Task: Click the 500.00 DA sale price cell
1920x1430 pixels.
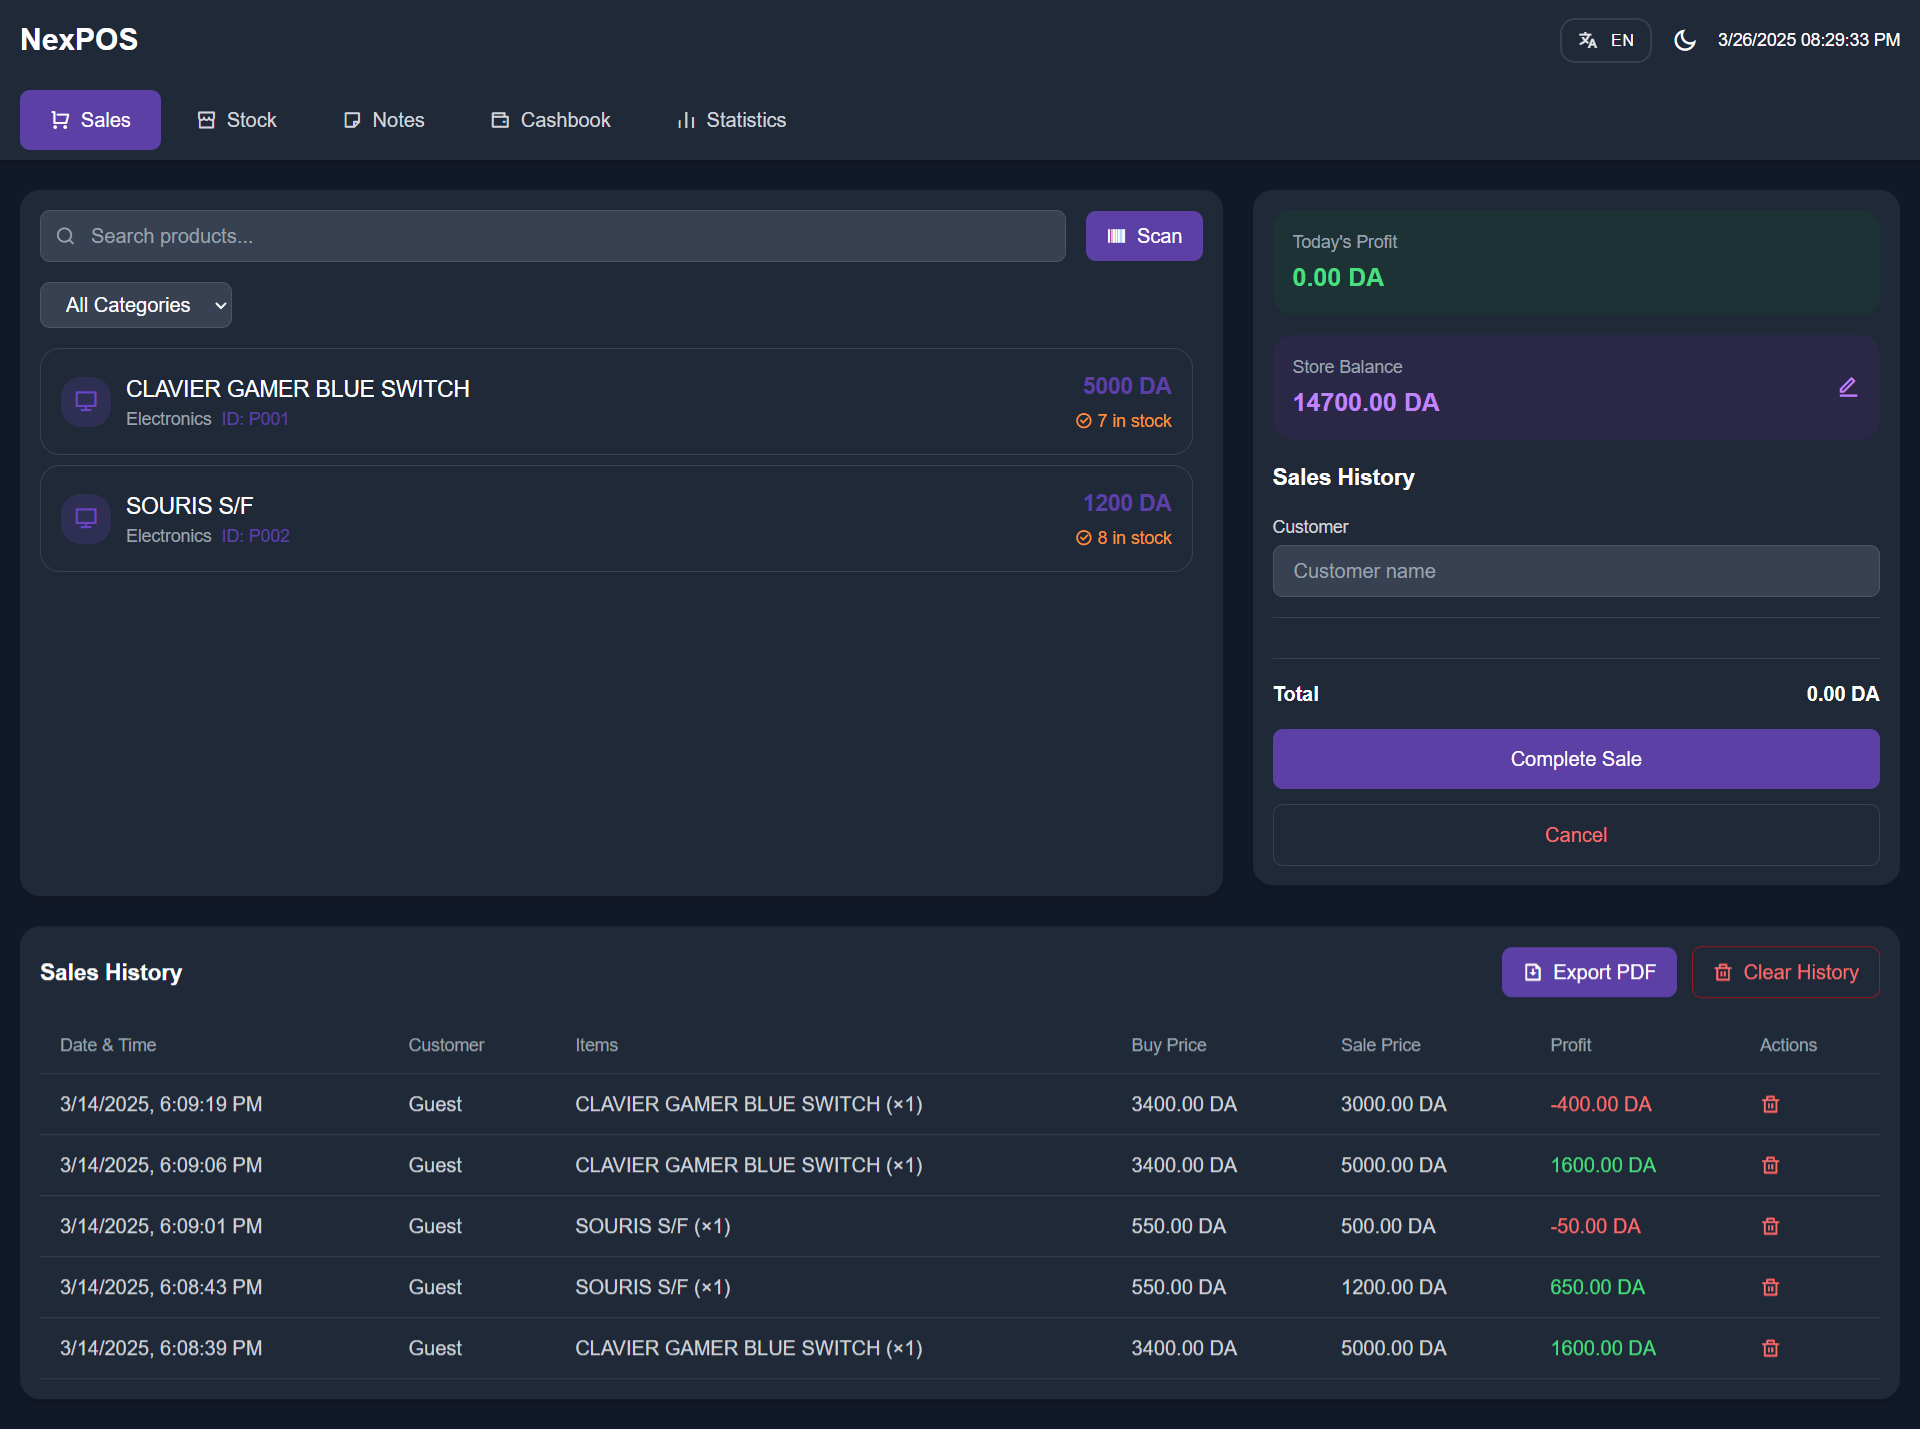Action: pyautogui.click(x=1388, y=1226)
